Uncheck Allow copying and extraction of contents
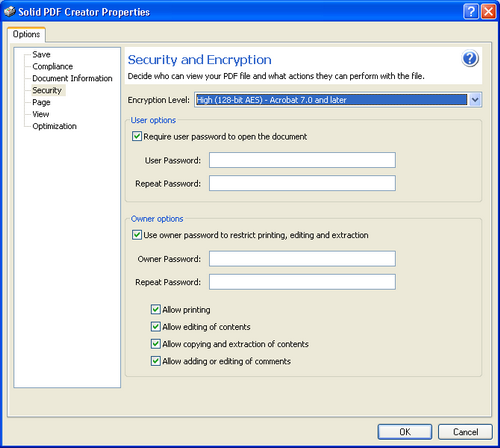 point(155,344)
